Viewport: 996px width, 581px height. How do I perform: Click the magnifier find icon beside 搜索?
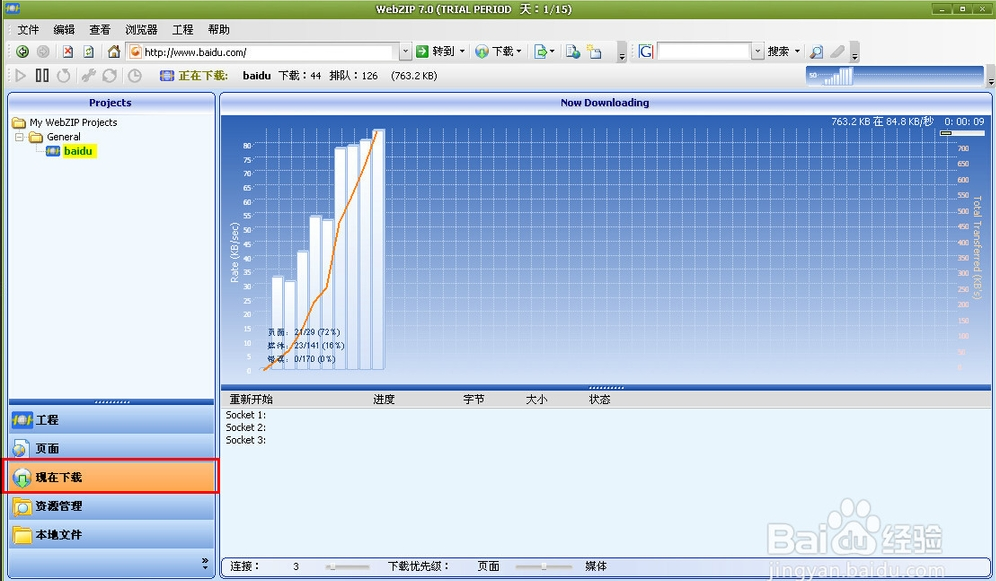[x=817, y=52]
